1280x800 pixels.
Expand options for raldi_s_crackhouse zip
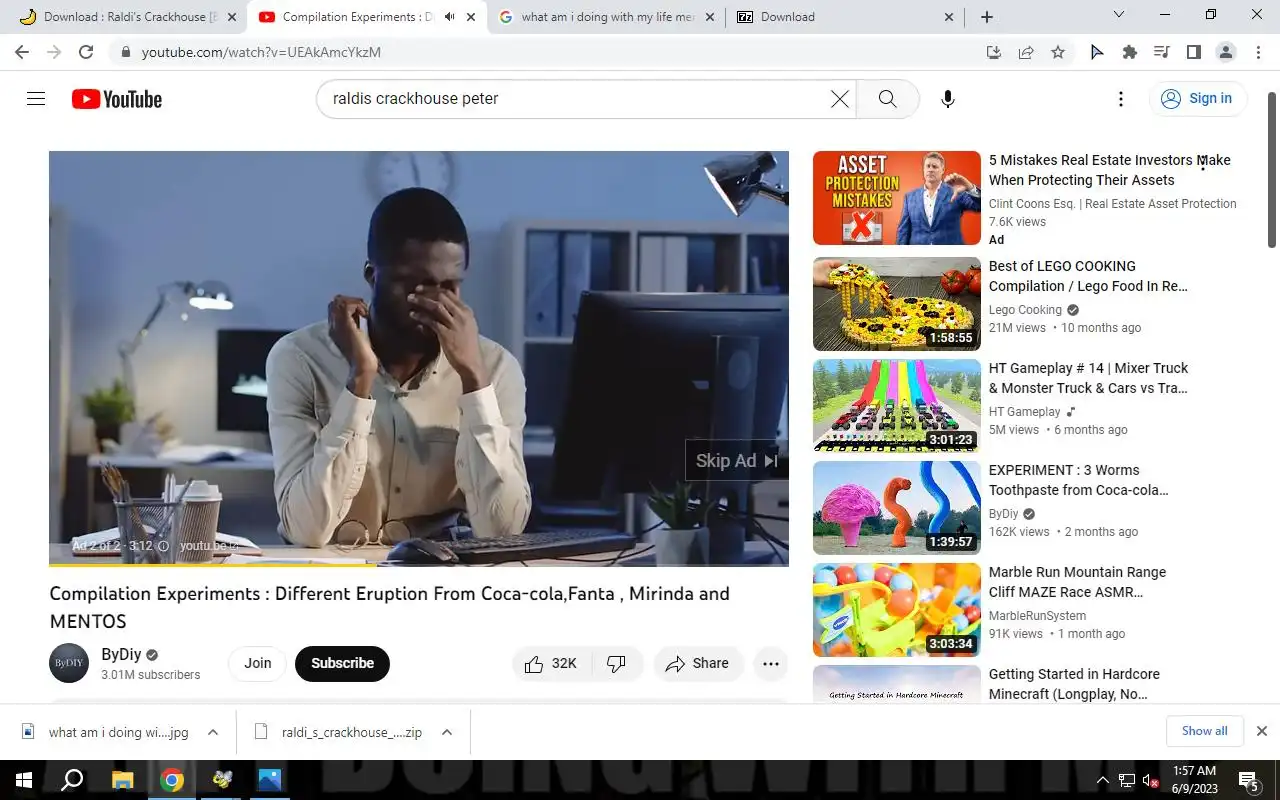447,732
